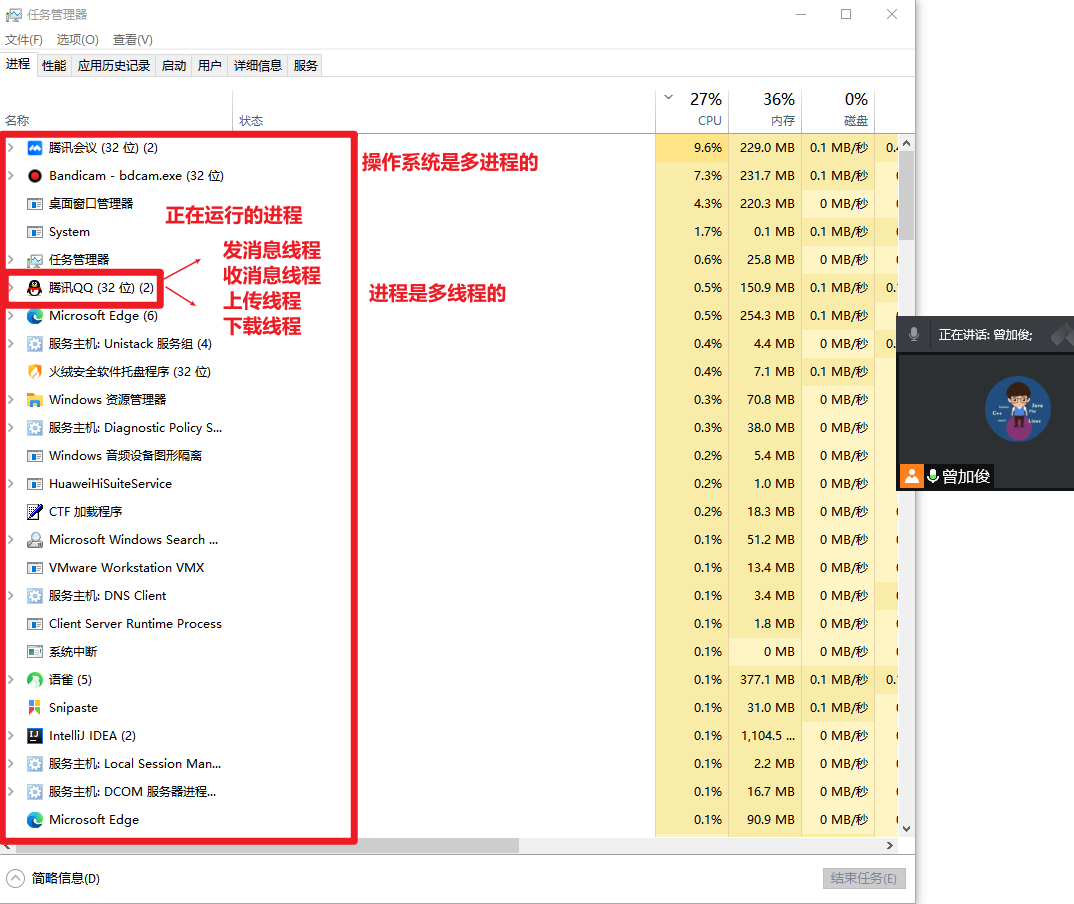Click the 9.6% CPU value for 腾讯会议

click(x=708, y=148)
